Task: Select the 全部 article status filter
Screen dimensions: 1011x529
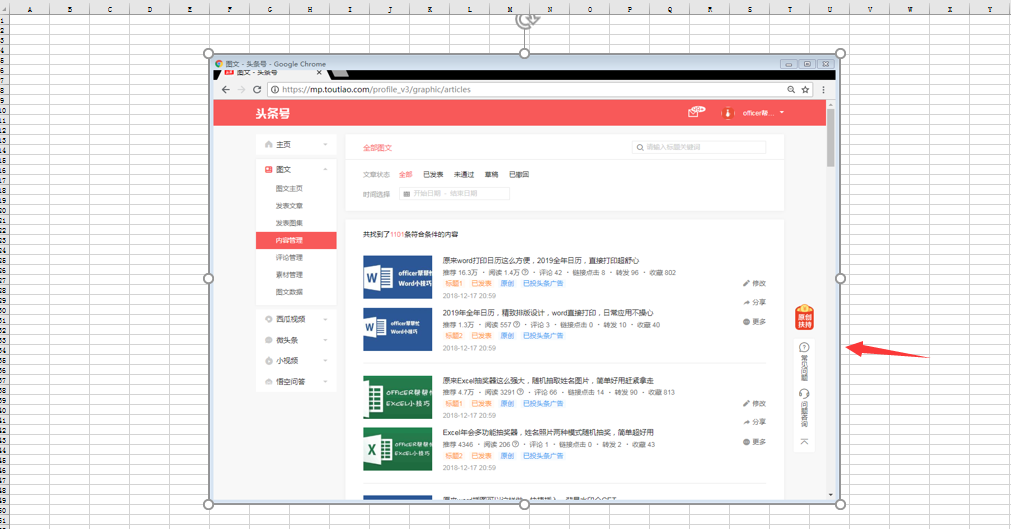Action: click(x=406, y=174)
